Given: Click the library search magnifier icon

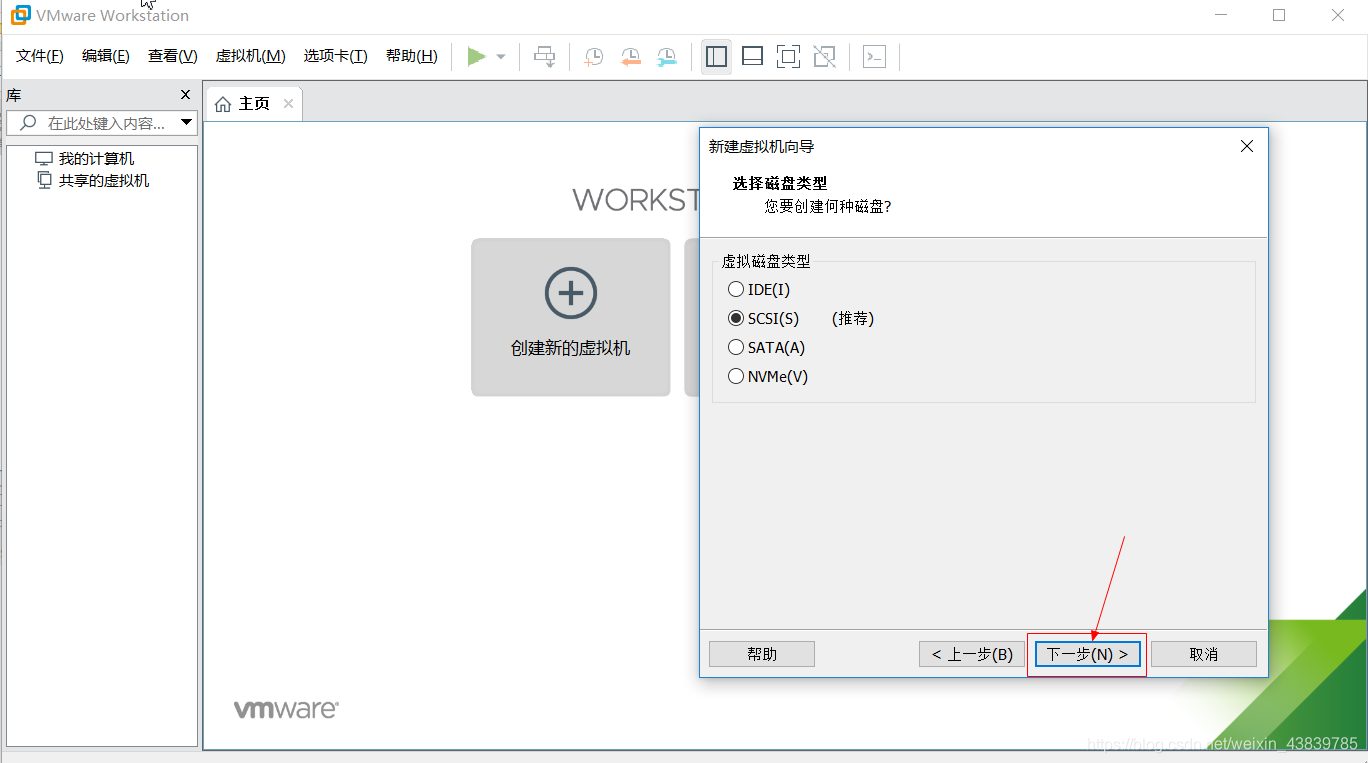Looking at the screenshot, I should click(x=29, y=123).
